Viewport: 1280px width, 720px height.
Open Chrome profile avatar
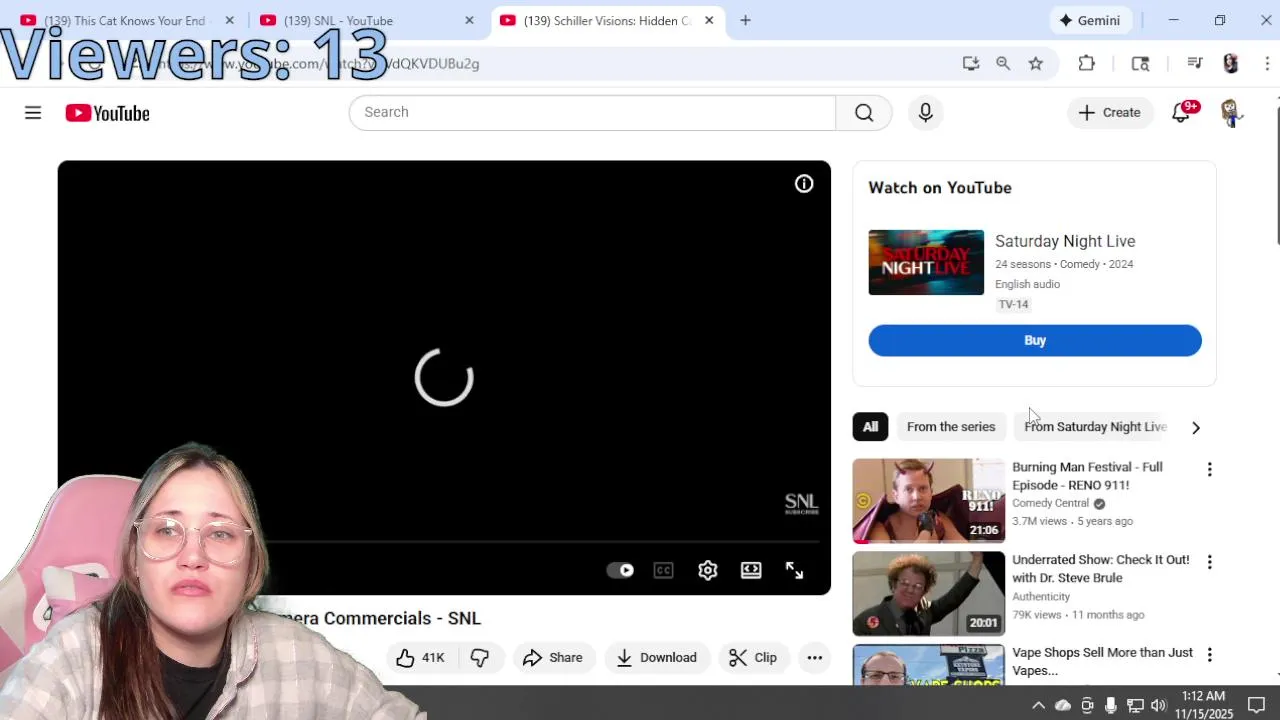pyautogui.click(x=1231, y=63)
